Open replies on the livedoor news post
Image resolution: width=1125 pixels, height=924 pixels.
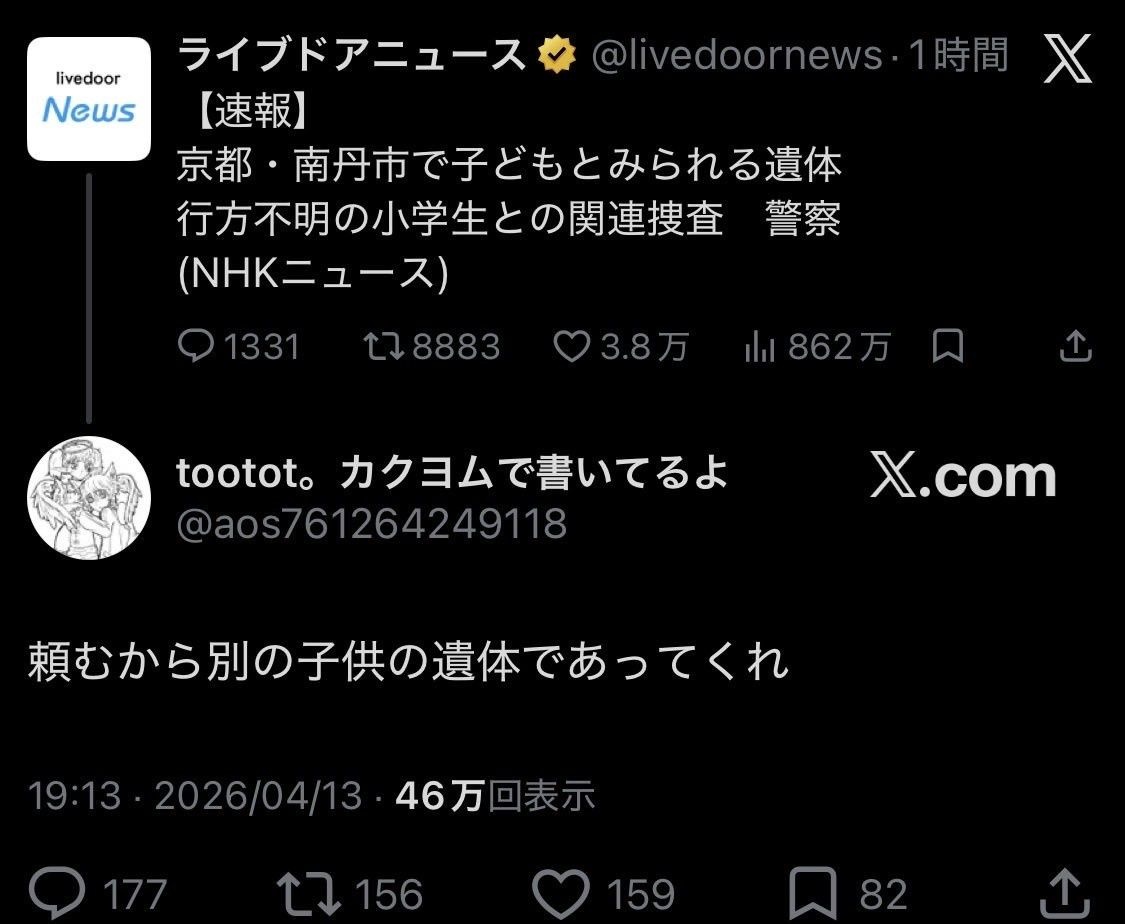tap(238, 346)
